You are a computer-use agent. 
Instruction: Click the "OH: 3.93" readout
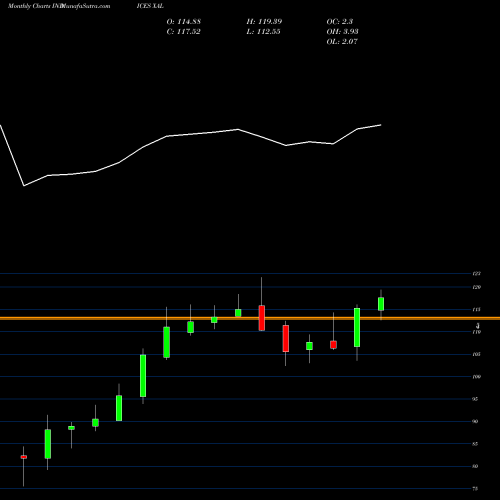pyautogui.click(x=342, y=32)
